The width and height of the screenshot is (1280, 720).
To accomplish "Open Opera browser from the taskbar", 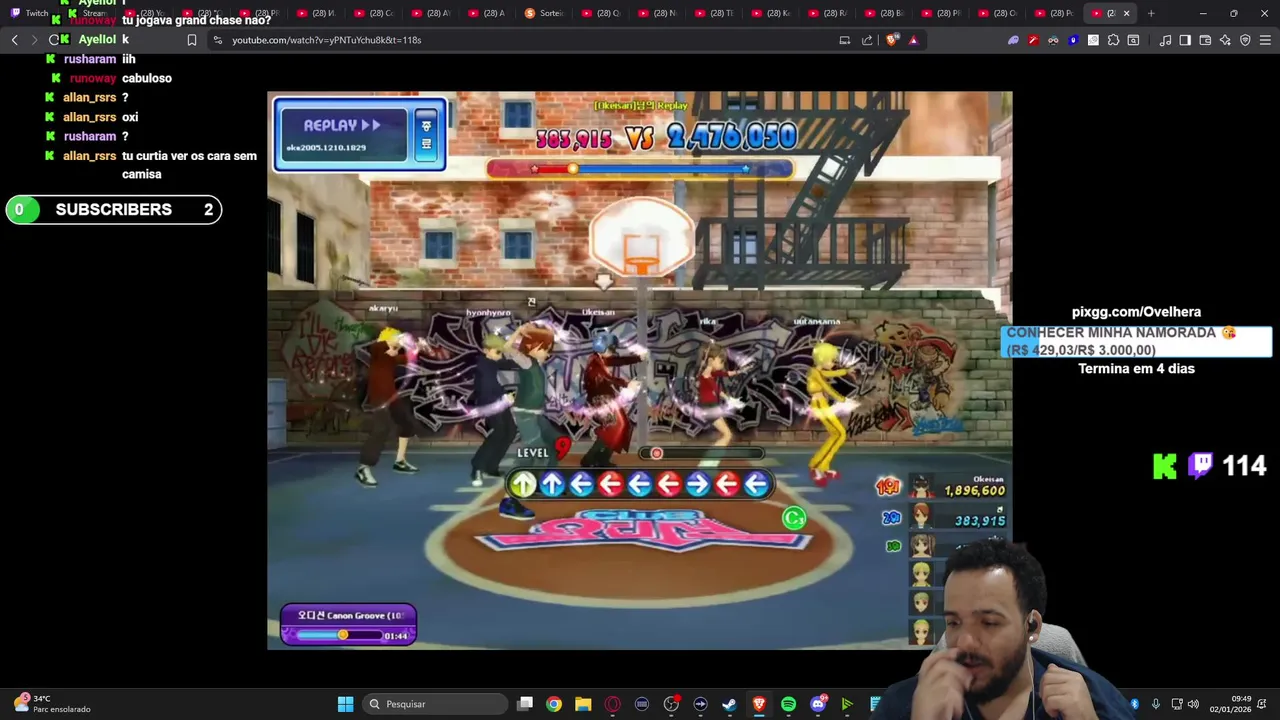I will point(612,704).
